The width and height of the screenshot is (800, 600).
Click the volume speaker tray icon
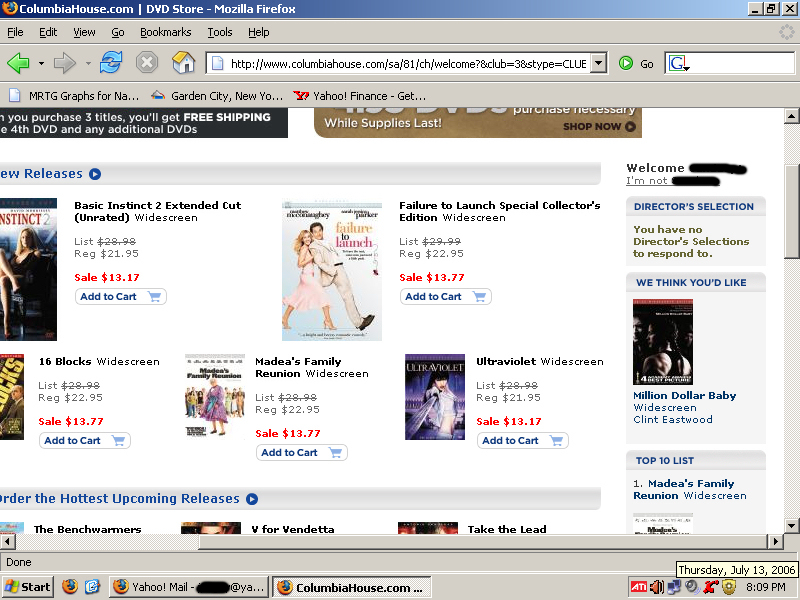(657, 587)
